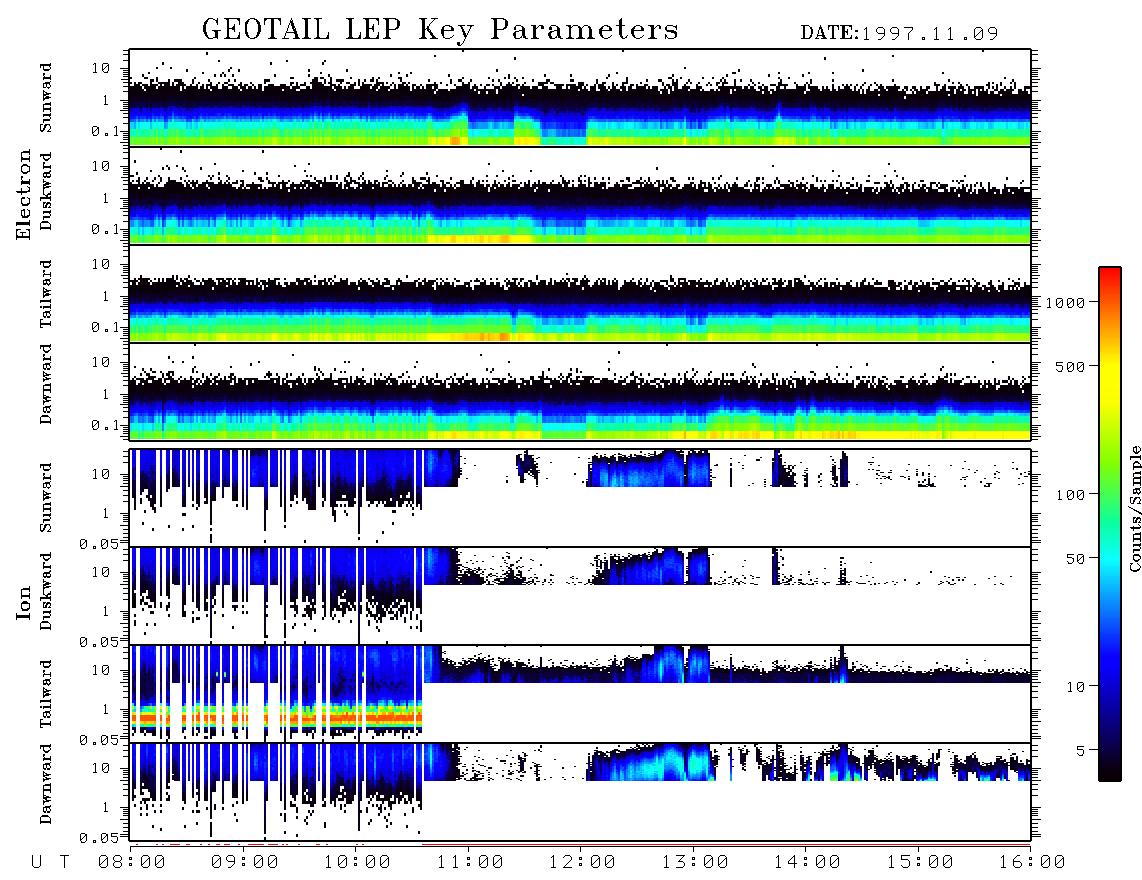
Task: Click the Ion Dawnward axis label
Action: point(45,784)
